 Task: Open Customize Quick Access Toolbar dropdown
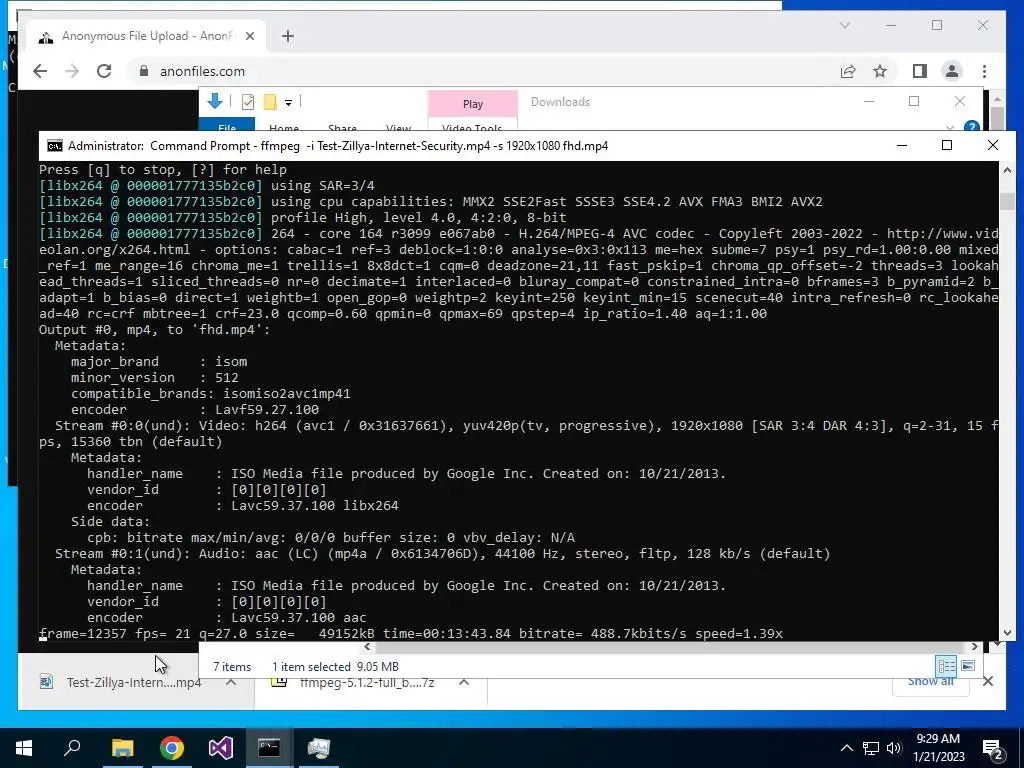coord(288,103)
